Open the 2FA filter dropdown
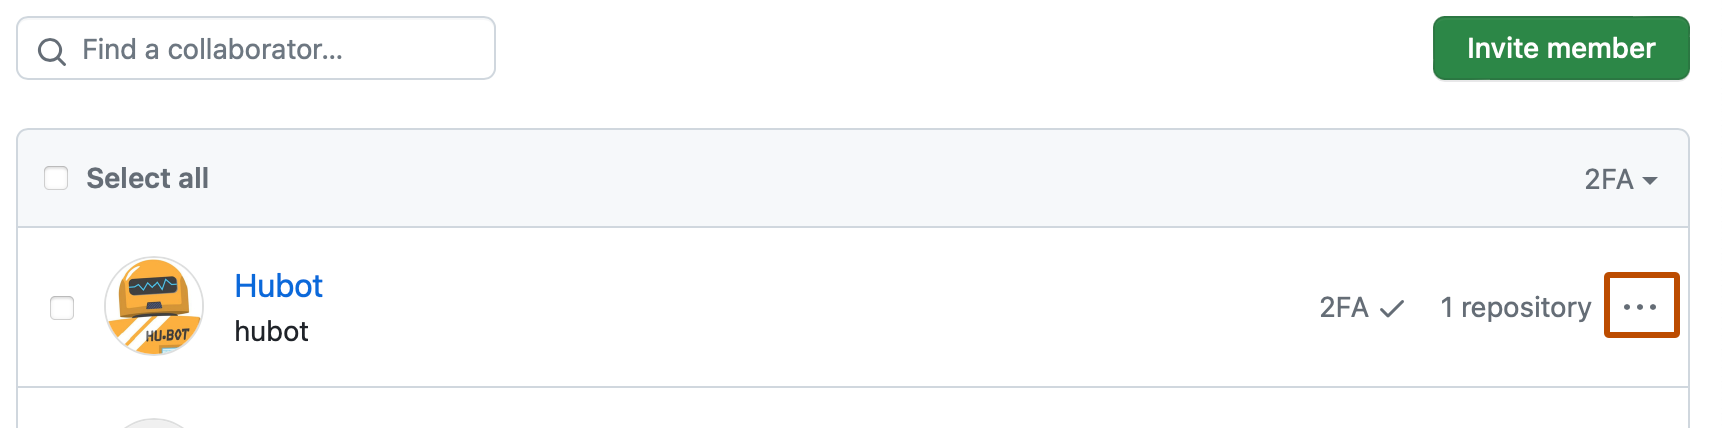Screen dimensions: 1722x428 [1620, 179]
